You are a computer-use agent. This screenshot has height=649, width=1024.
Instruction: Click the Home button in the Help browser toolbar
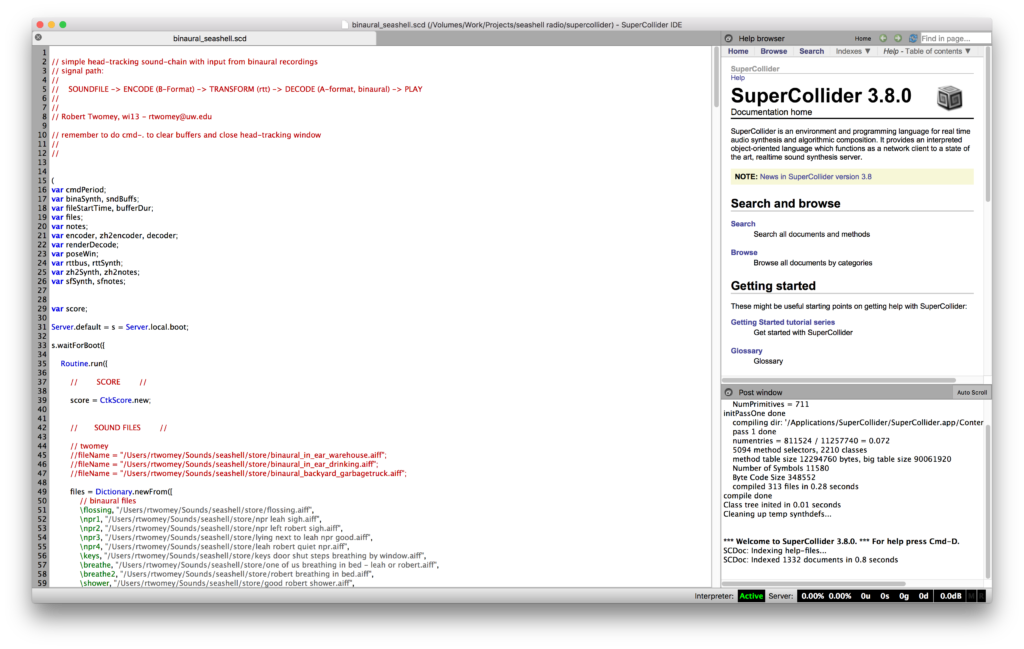(x=863, y=39)
